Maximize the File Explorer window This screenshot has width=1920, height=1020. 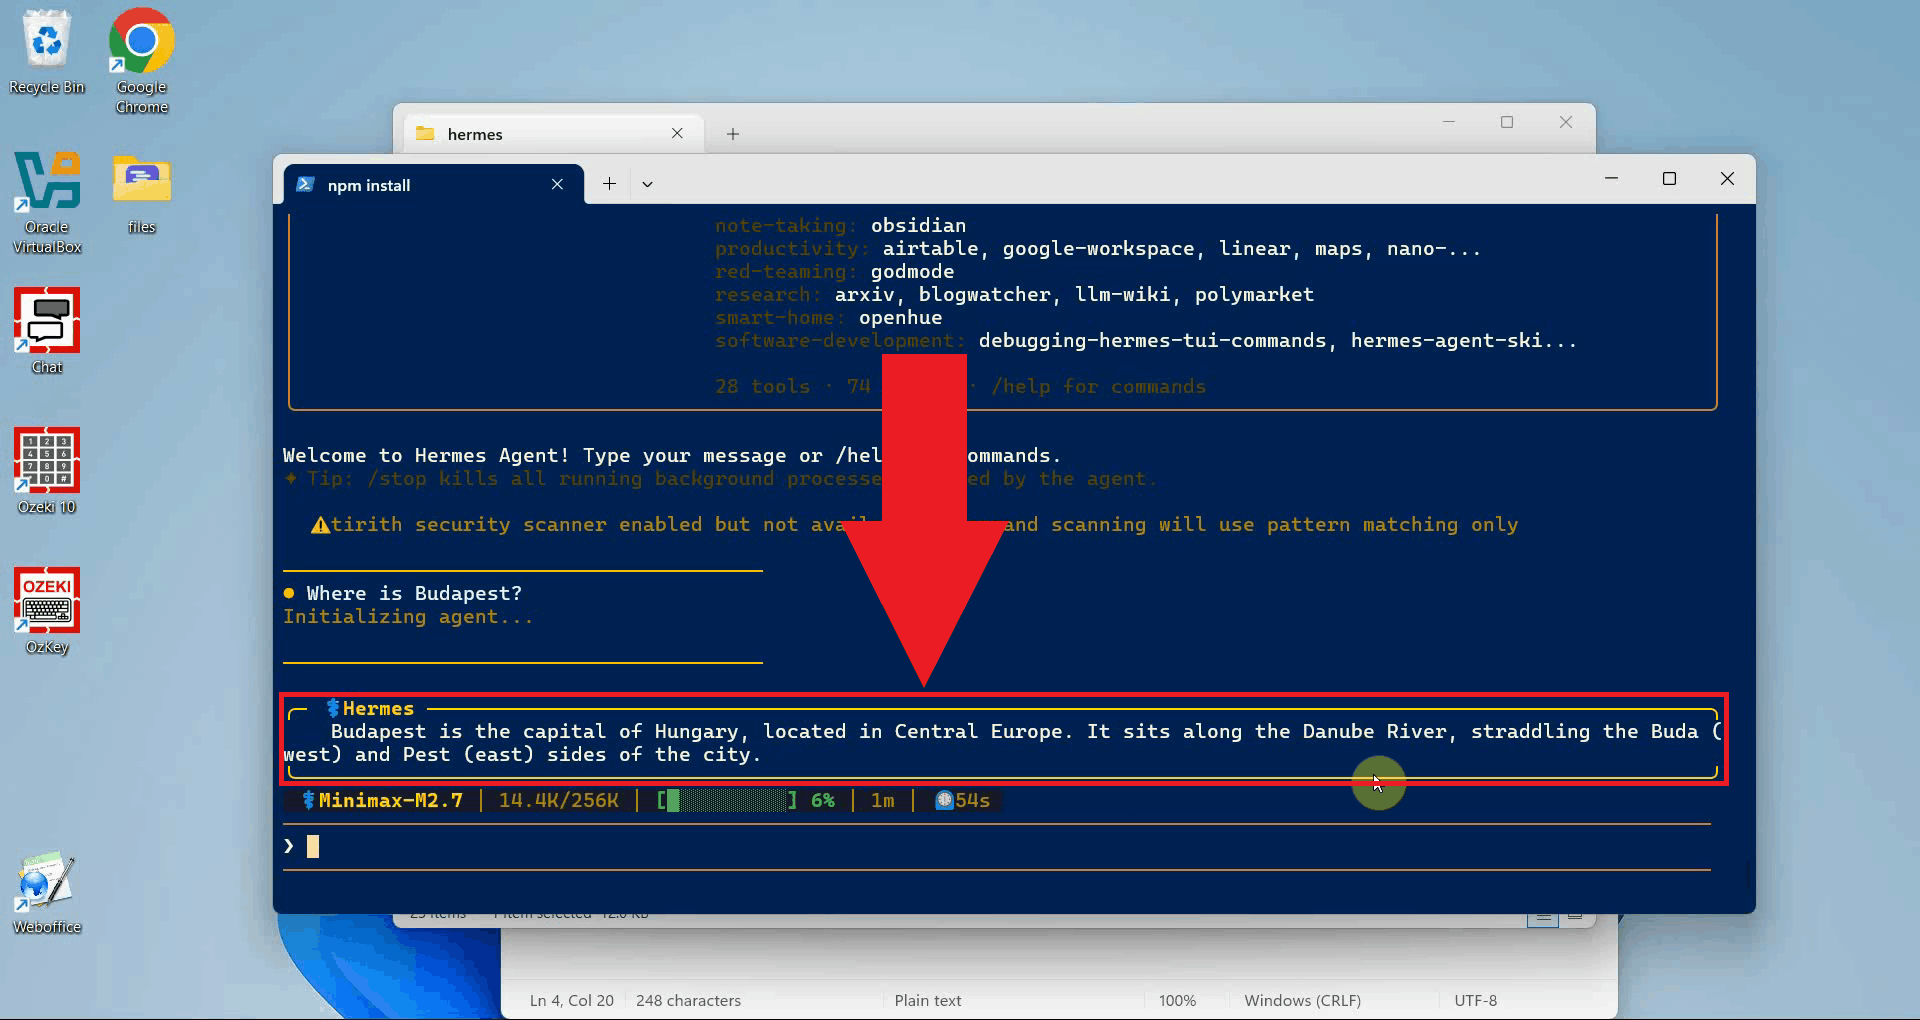click(1507, 122)
